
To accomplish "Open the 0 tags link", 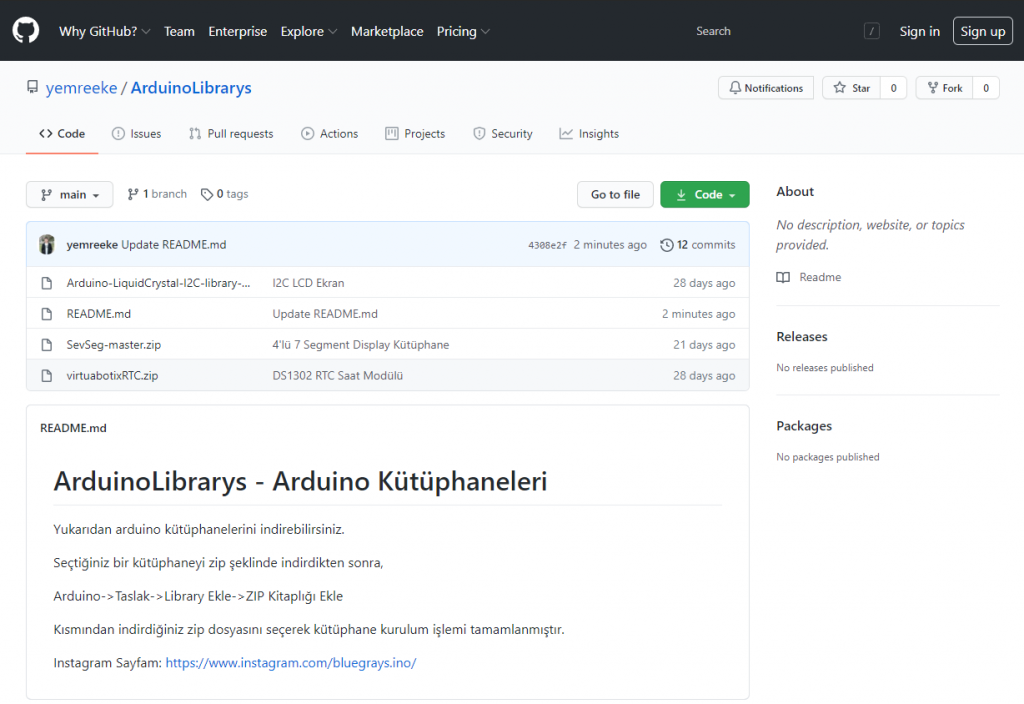I will [x=225, y=194].
